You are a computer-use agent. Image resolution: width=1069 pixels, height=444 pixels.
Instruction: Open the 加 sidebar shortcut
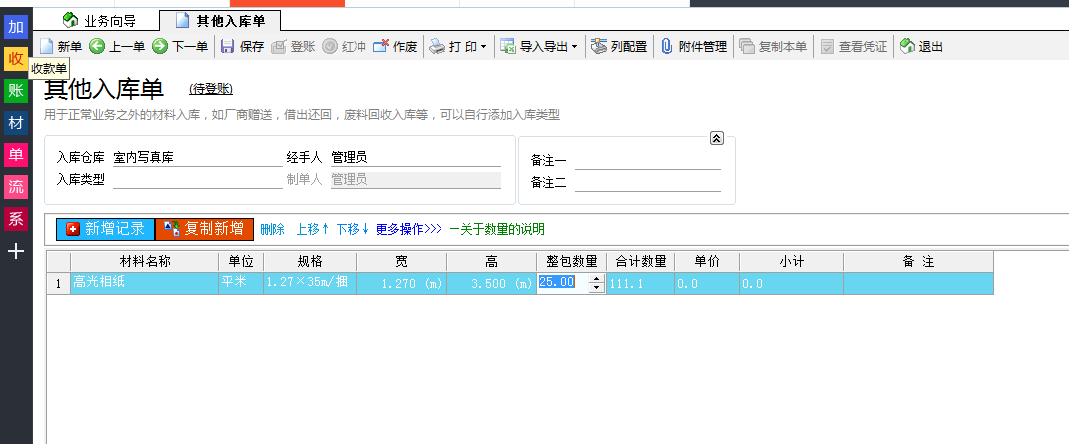(x=16, y=27)
